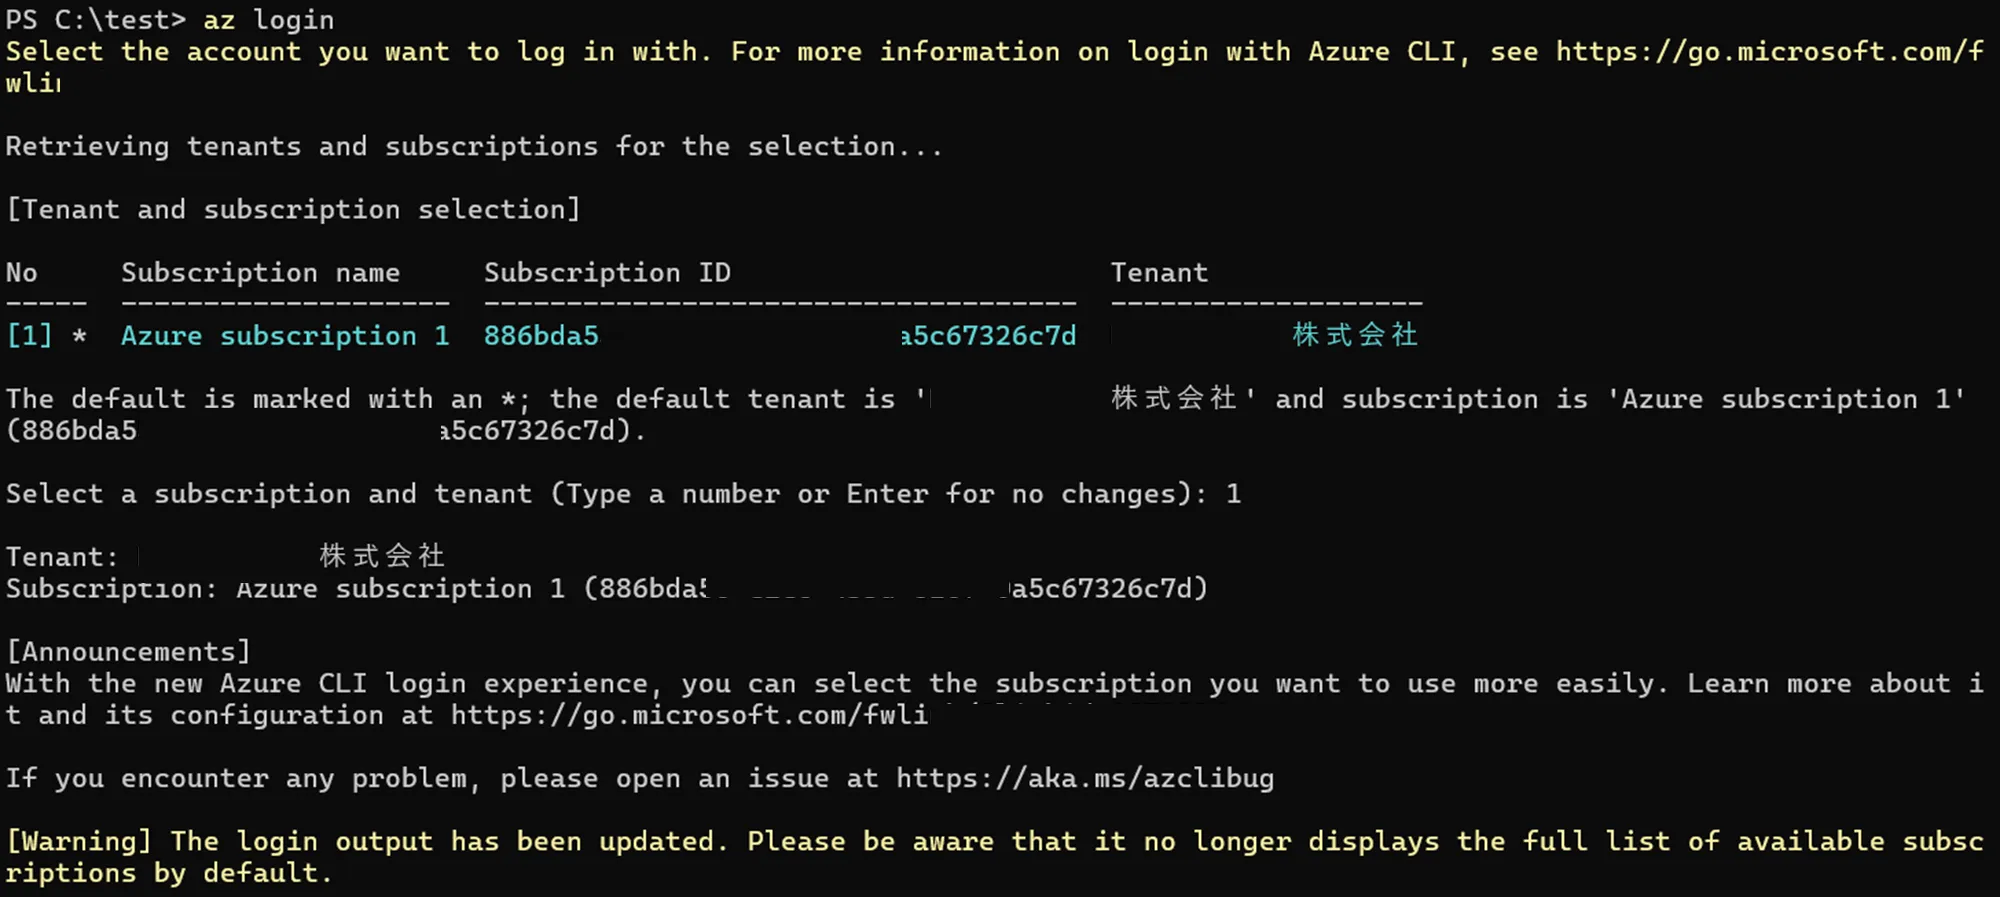Click the "Tenant" column header
The image size is (2000, 897).
click(x=1159, y=272)
